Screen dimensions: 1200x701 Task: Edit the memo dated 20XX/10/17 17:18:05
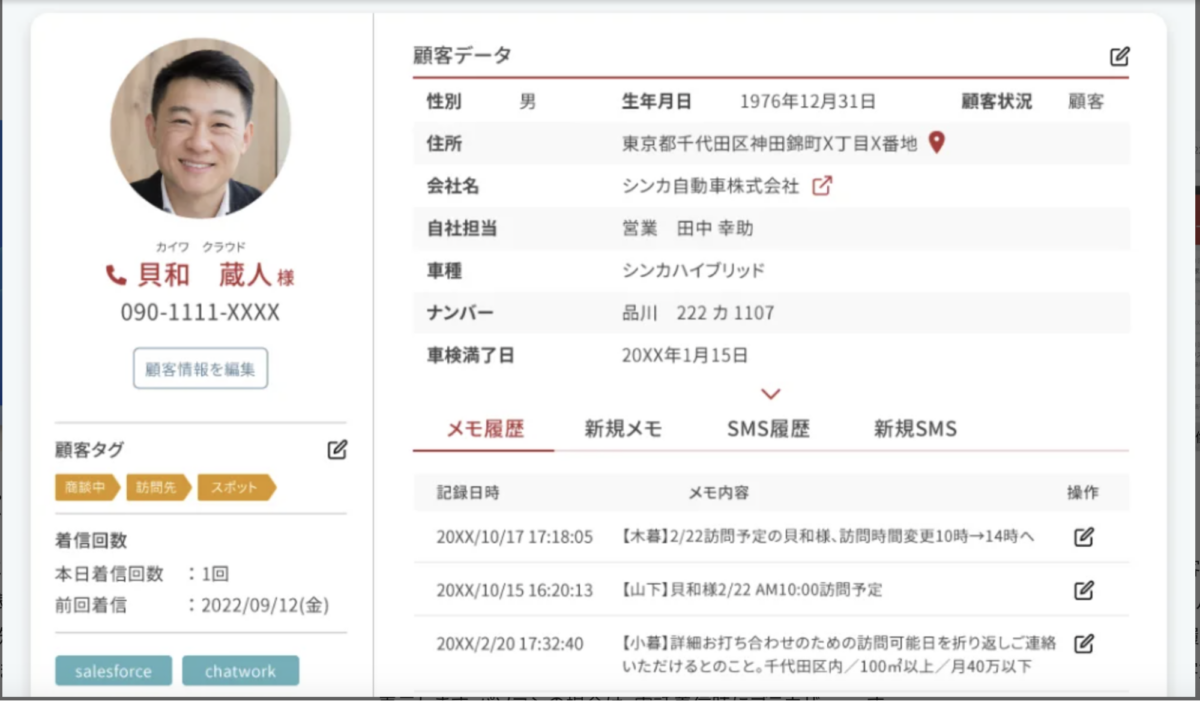pyautogui.click(x=1083, y=537)
